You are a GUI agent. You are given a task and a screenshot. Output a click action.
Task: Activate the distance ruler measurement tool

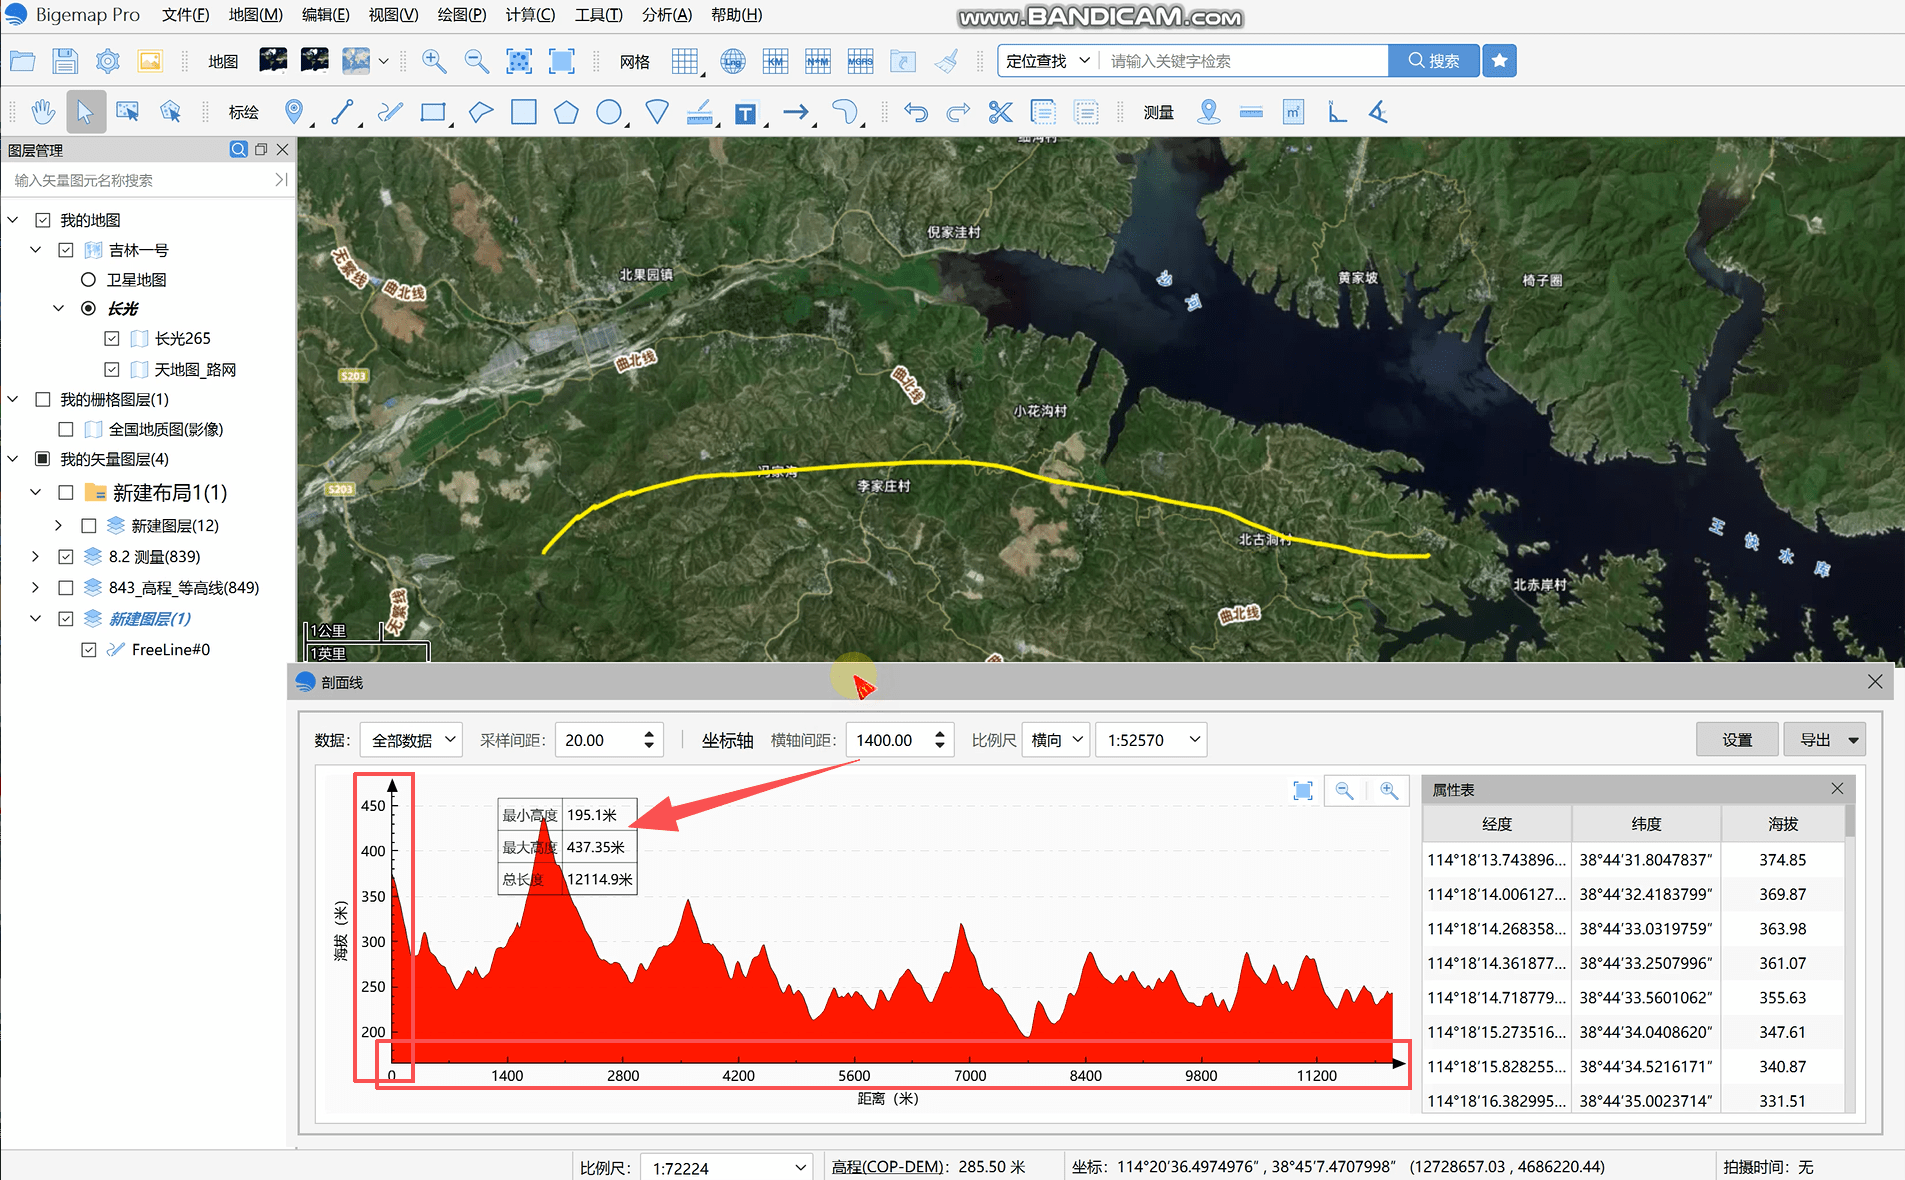coord(1251,112)
